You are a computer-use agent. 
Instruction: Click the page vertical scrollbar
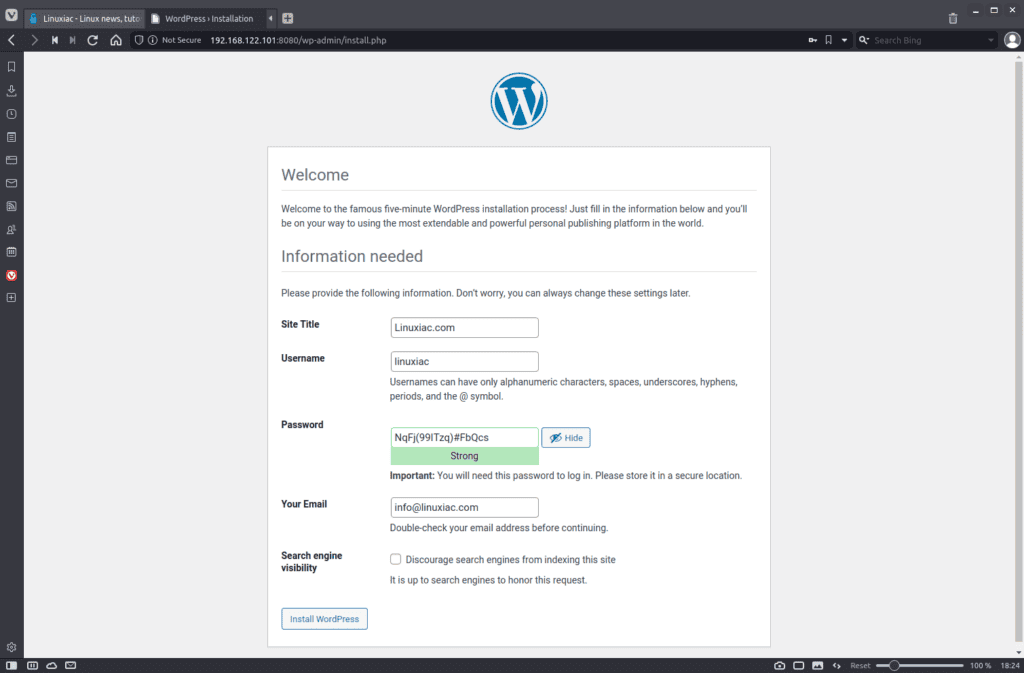(1018, 349)
